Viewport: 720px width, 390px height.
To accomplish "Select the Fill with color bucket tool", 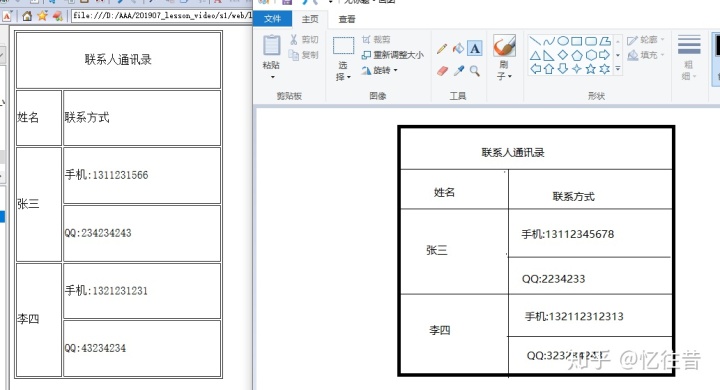I will point(458,48).
